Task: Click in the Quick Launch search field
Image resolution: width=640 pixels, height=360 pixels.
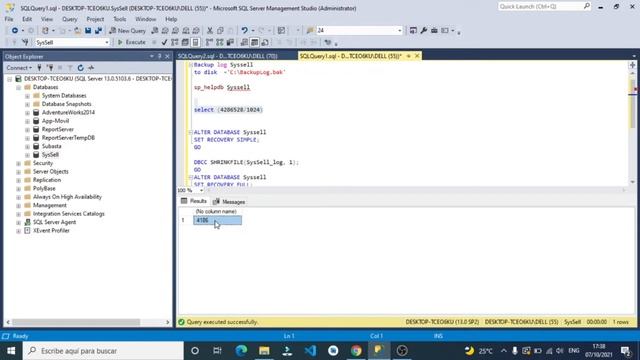Action: pos(540,6)
